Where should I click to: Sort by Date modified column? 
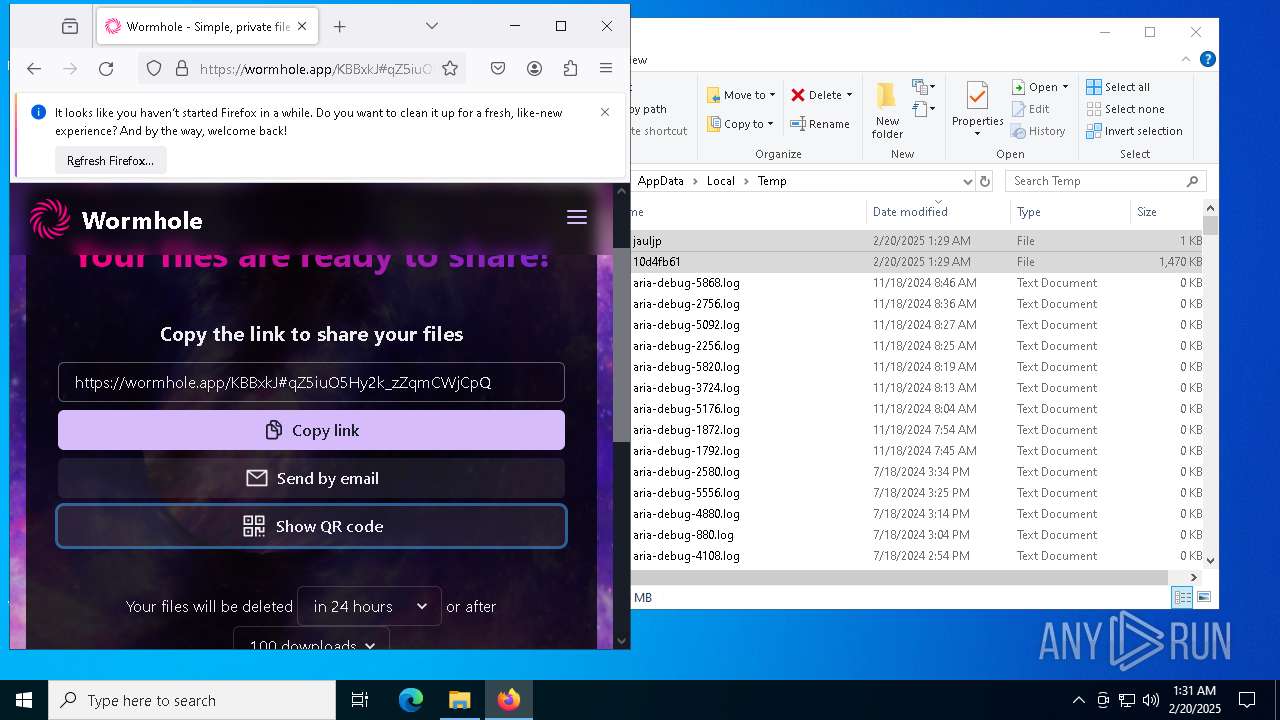pyautogui.click(x=938, y=212)
